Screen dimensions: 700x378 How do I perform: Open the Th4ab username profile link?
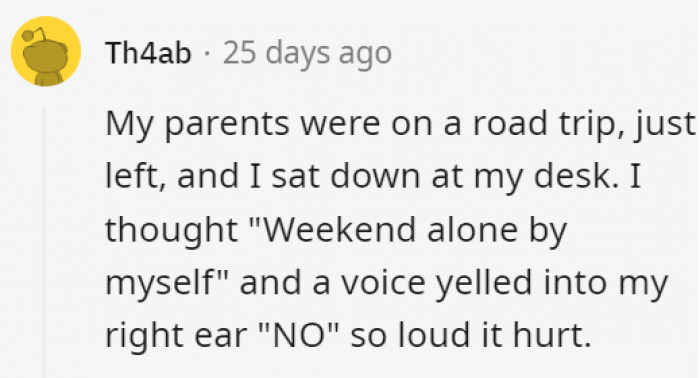tap(148, 53)
